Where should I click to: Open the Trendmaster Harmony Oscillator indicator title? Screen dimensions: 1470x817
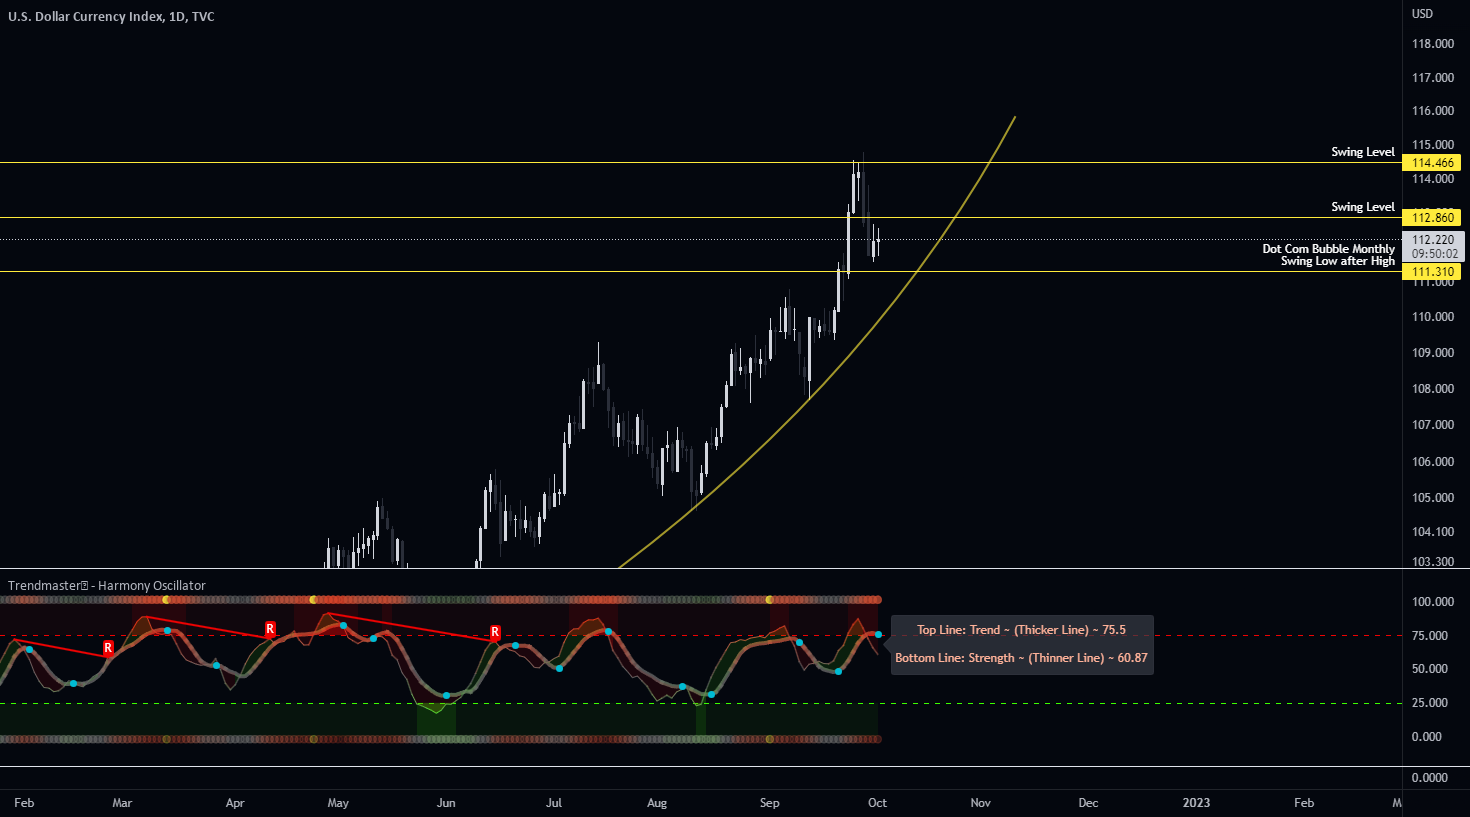pyautogui.click(x=107, y=586)
